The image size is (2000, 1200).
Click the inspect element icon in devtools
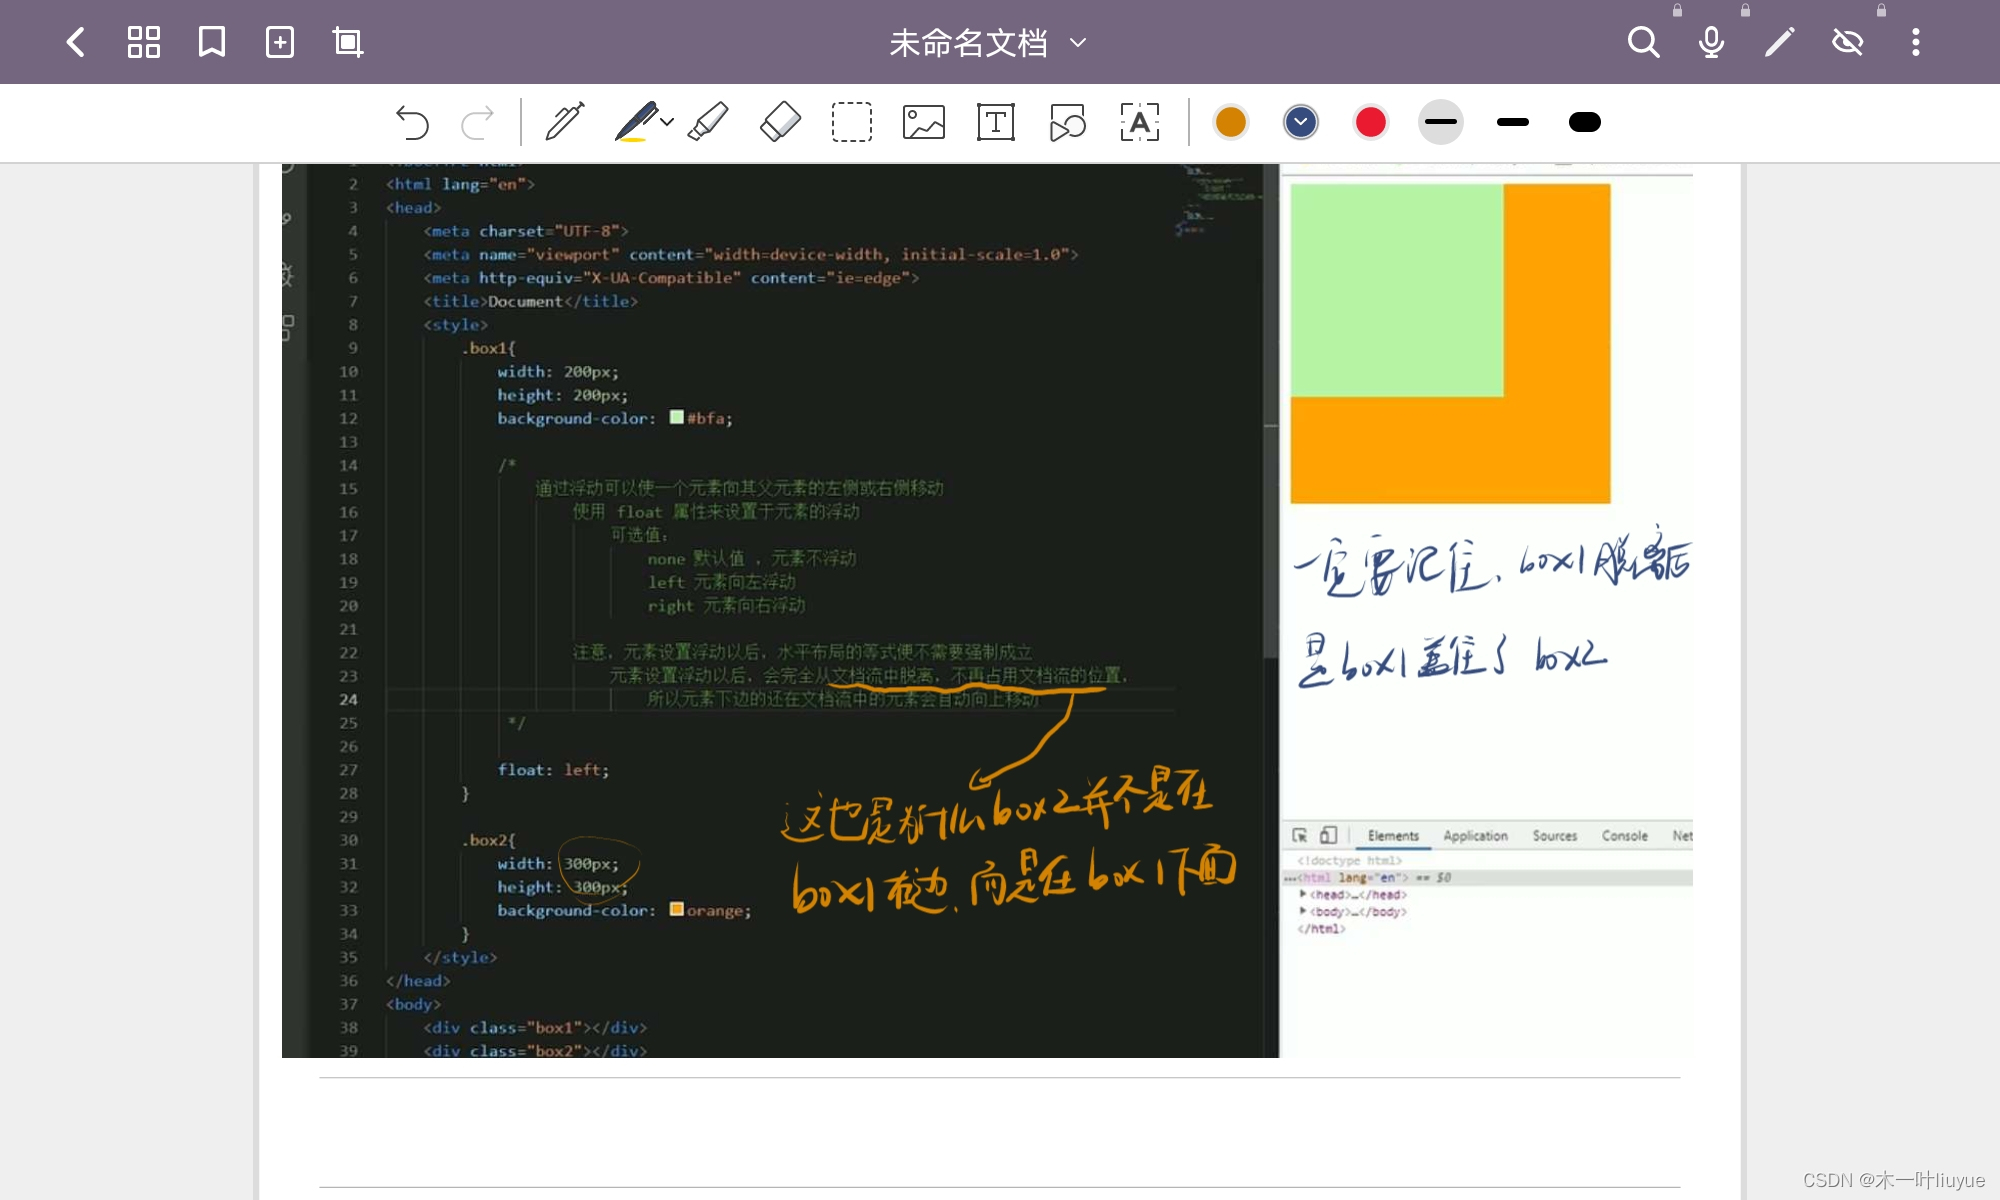(1300, 835)
